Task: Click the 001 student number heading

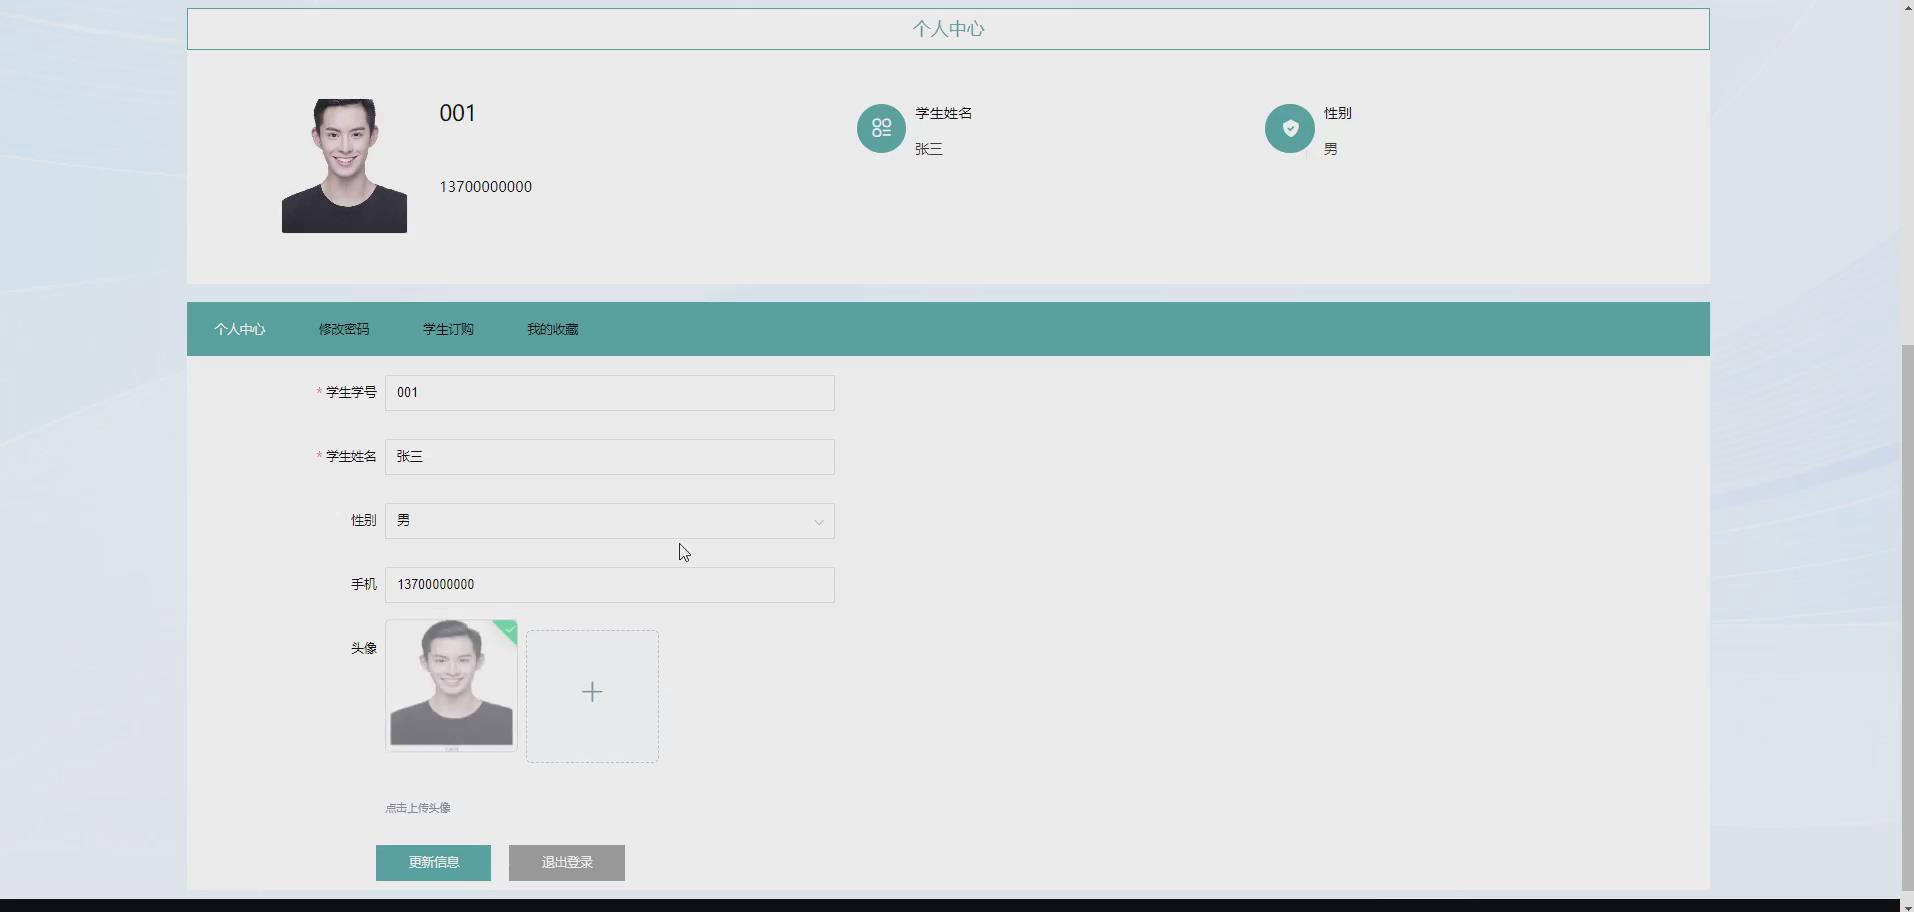Action: pyautogui.click(x=457, y=113)
